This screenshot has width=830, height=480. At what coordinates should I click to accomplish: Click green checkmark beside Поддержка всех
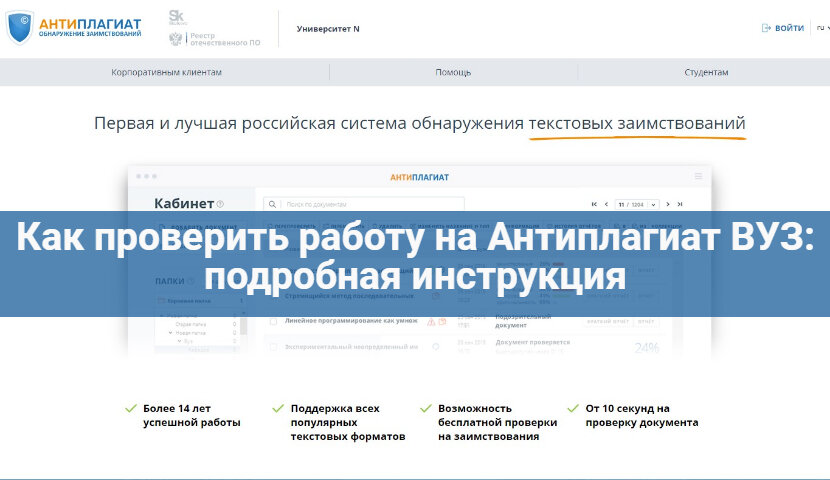[x=278, y=408]
